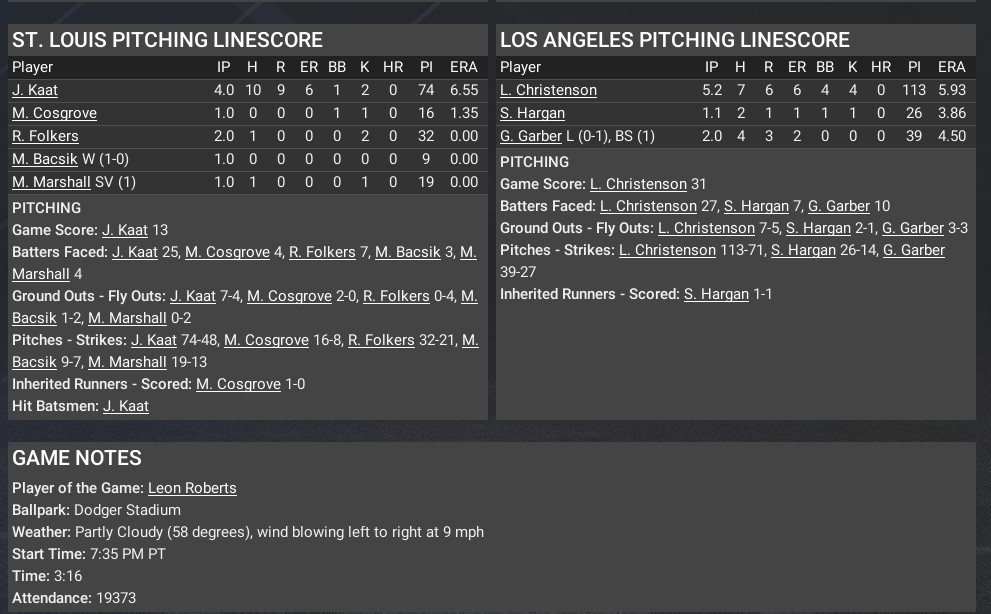The image size is (991, 614).
Task: Open winning pitcher M. Bacsik's table entry
Action: coord(46,159)
